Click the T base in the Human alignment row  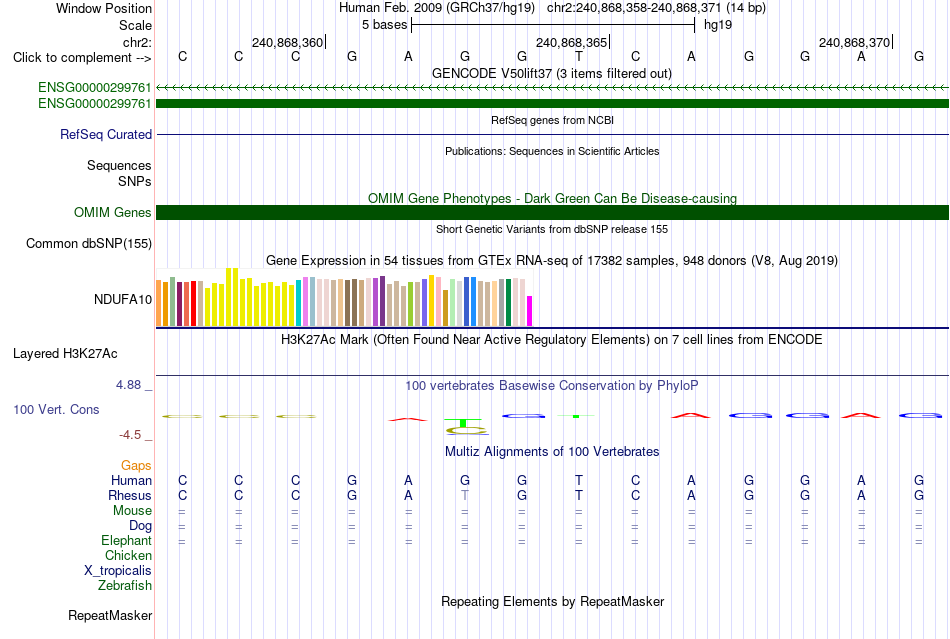579,480
